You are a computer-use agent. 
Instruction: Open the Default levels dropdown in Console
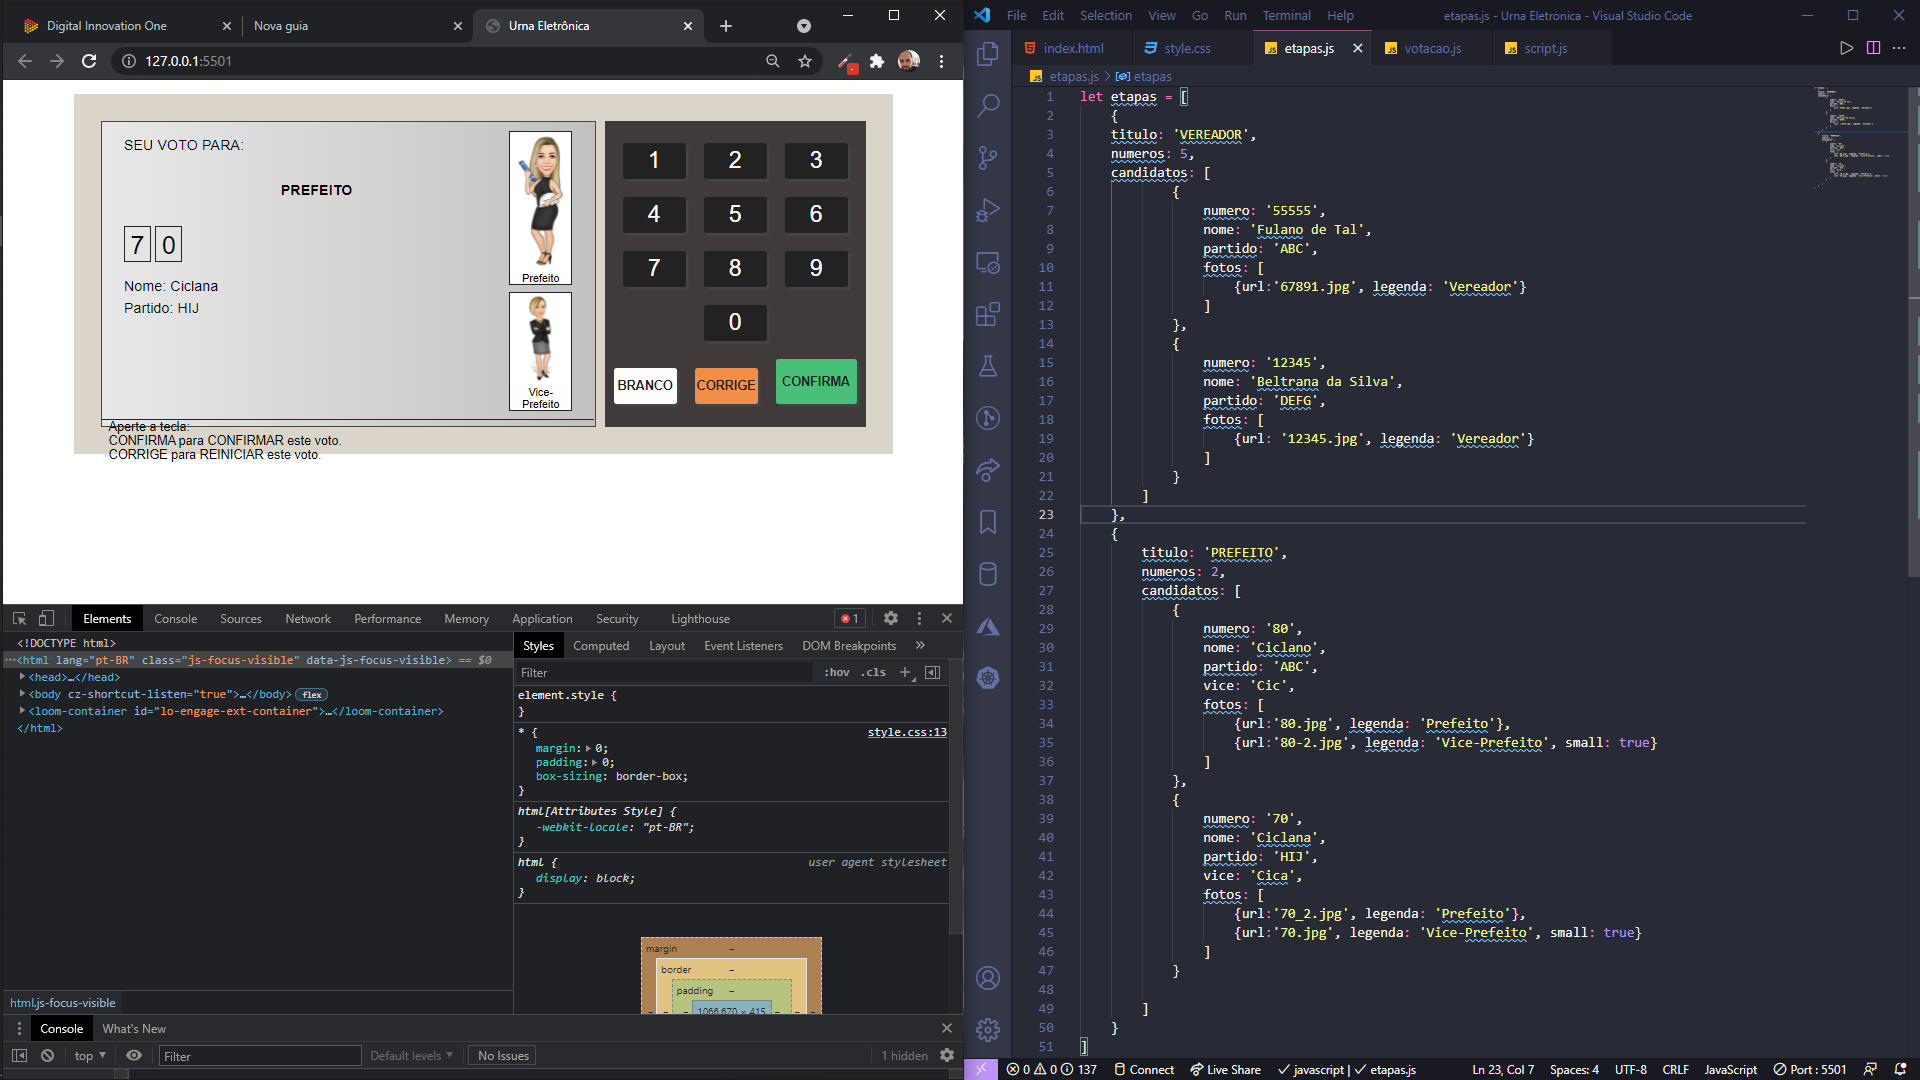click(x=410, y=1055)
